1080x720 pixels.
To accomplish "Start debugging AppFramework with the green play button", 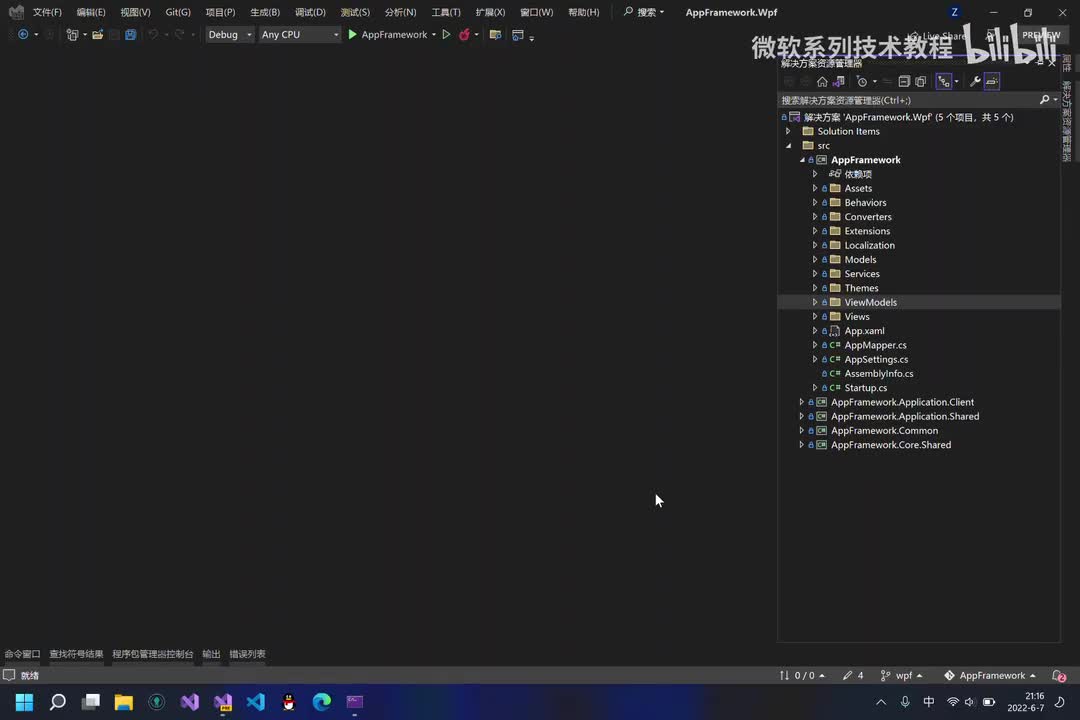I will pos(353,34).
